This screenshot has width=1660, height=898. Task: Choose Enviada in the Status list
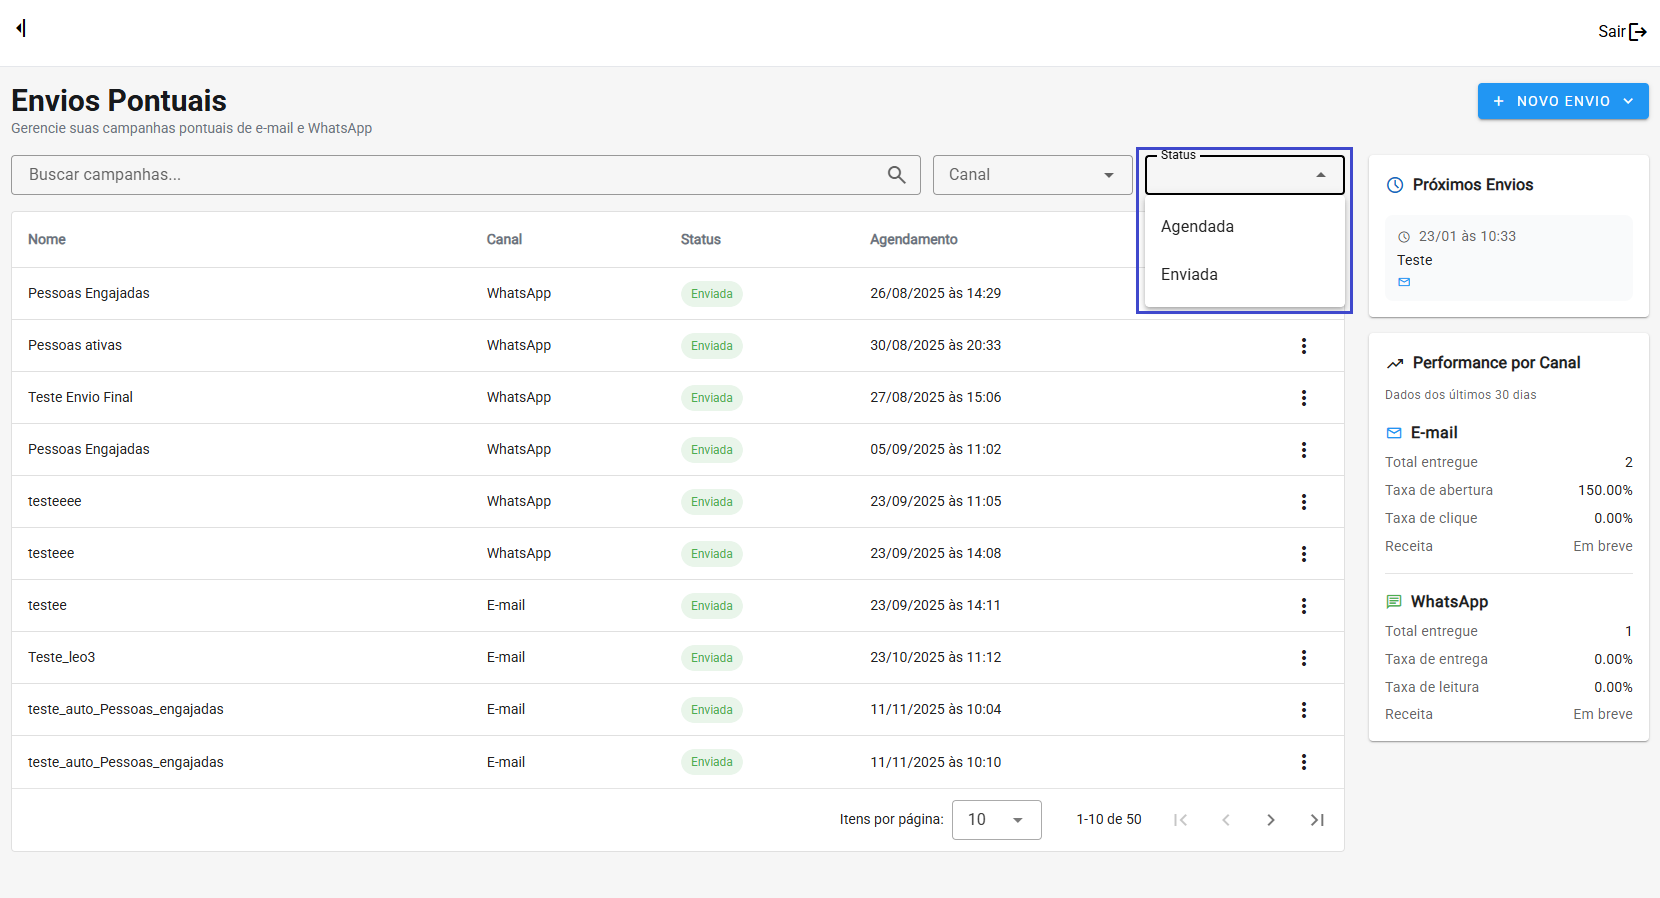[1189, 275]
